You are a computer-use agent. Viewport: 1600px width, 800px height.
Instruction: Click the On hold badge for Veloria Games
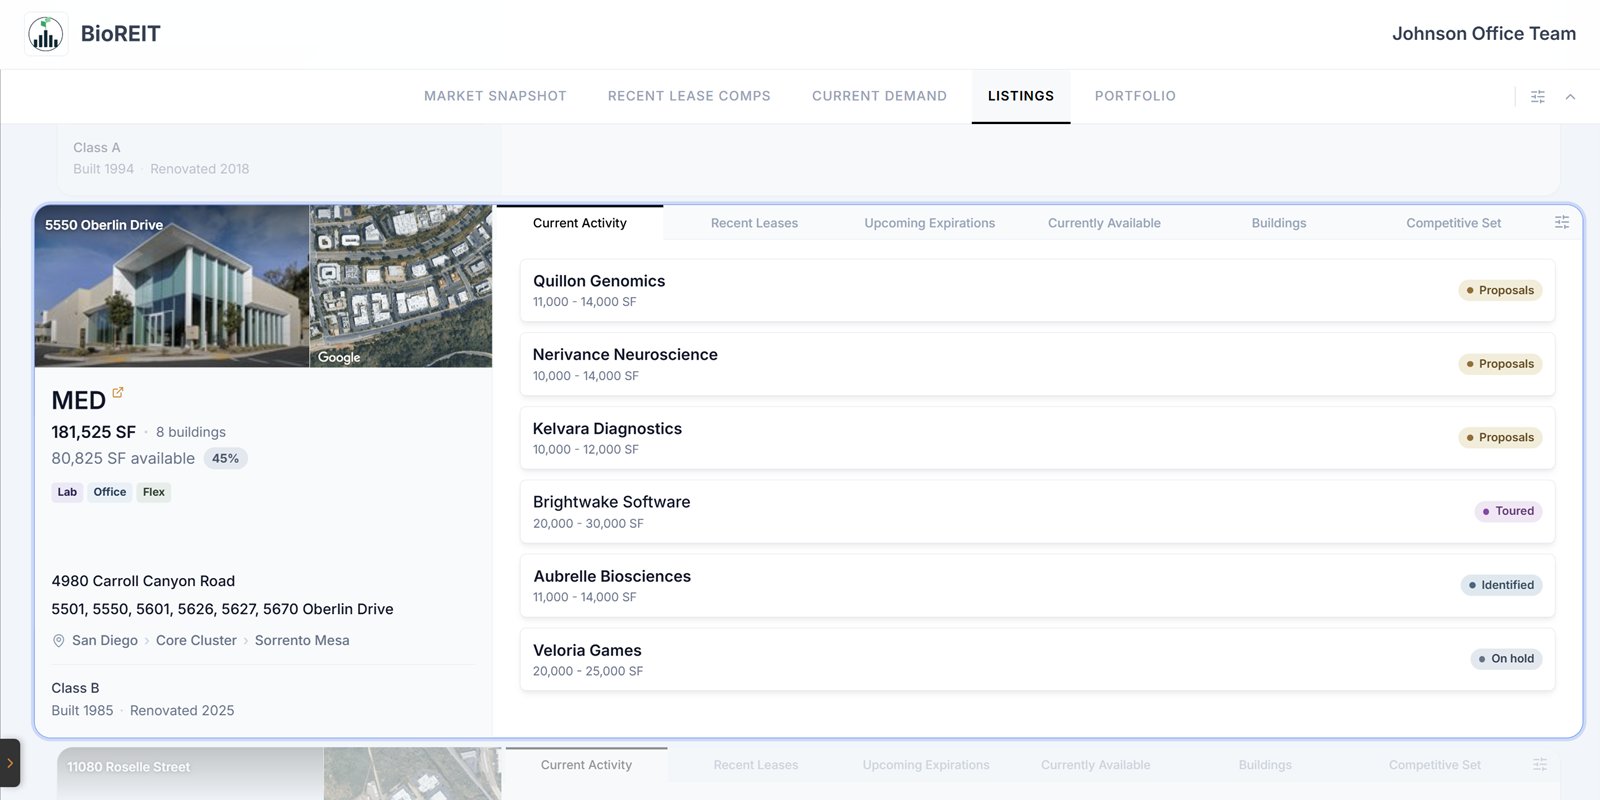click(x=1506, y=659)
